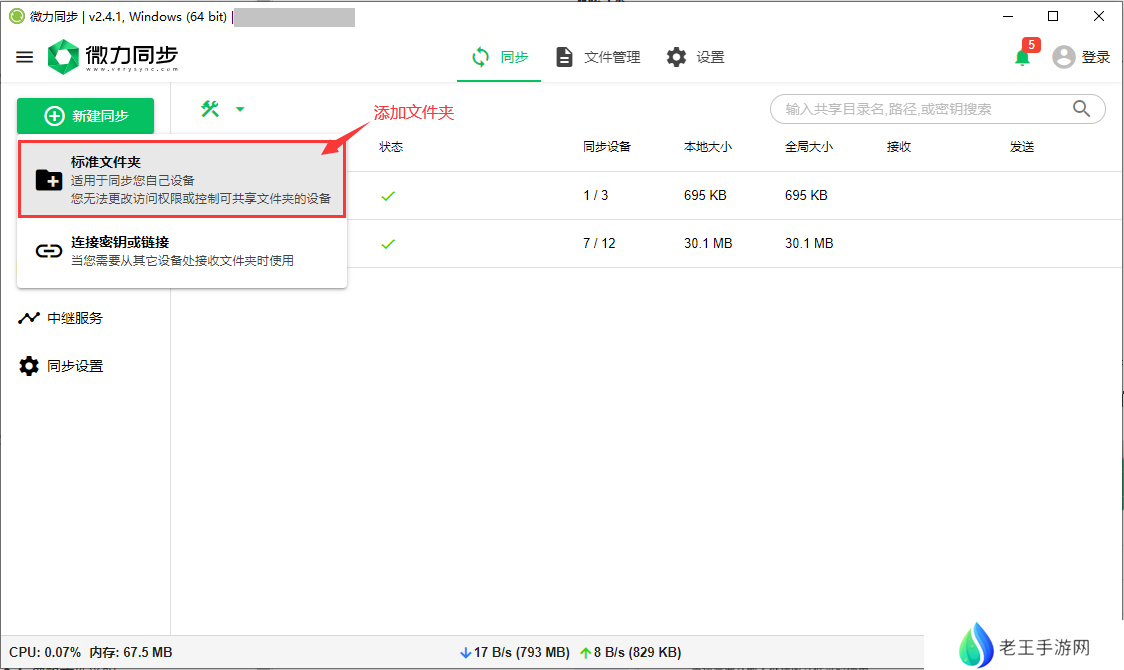Select the folder row showing 30.1 MB
1124x670 pixels.
[700, 243]
